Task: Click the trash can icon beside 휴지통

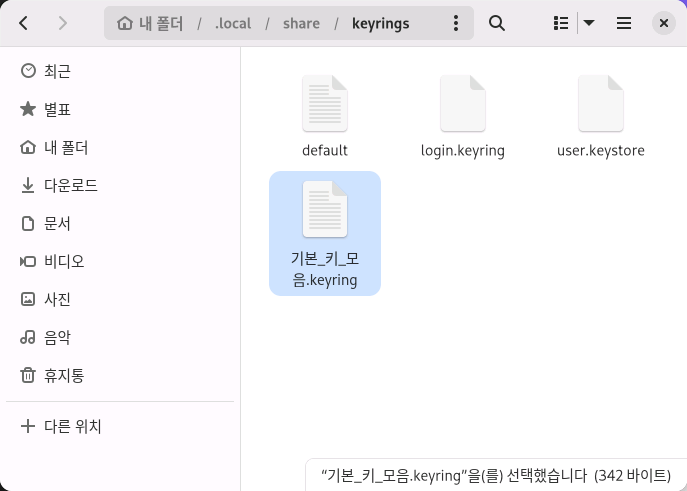Action: point(28,375)
